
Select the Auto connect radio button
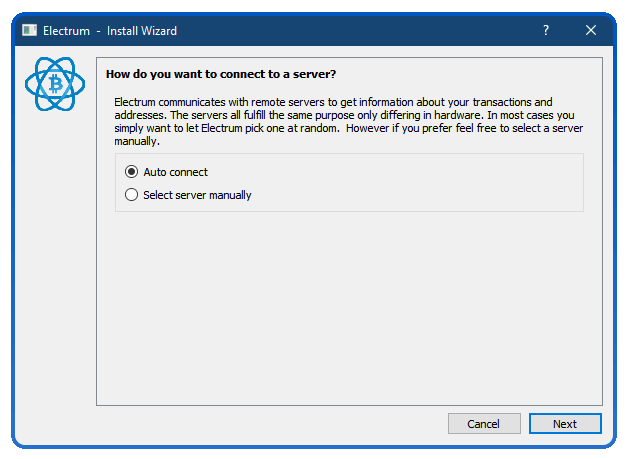point(131,172)
